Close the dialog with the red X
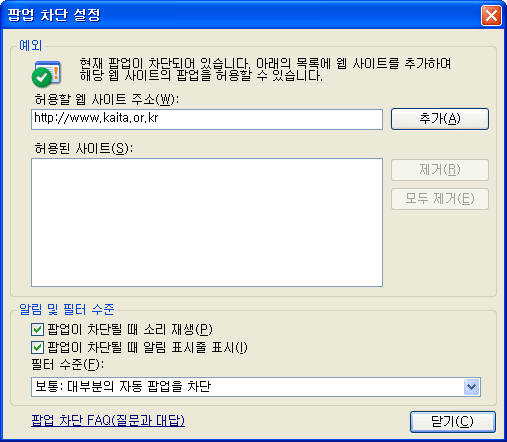 [491, 15]
